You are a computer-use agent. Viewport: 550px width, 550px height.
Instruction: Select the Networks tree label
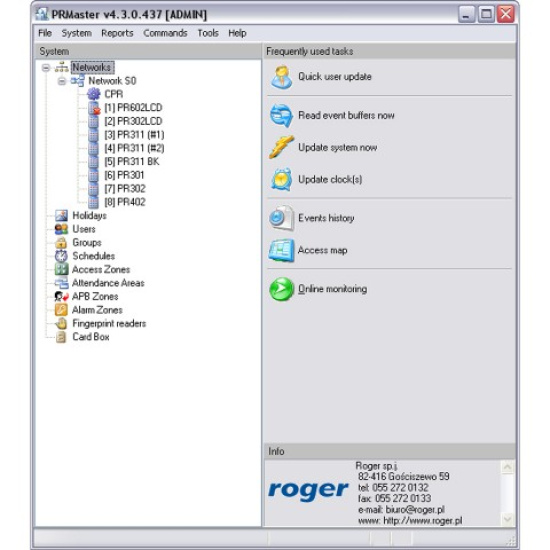coord(92,67)
